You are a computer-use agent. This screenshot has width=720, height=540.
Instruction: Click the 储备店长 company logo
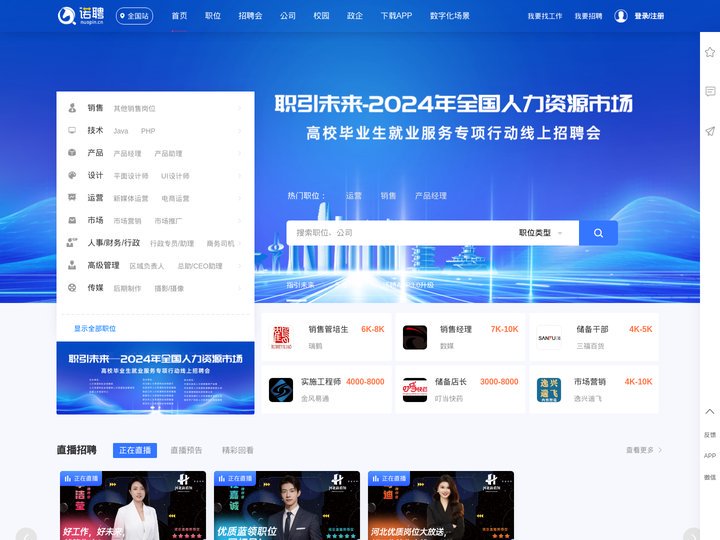(x=415, y=390)
